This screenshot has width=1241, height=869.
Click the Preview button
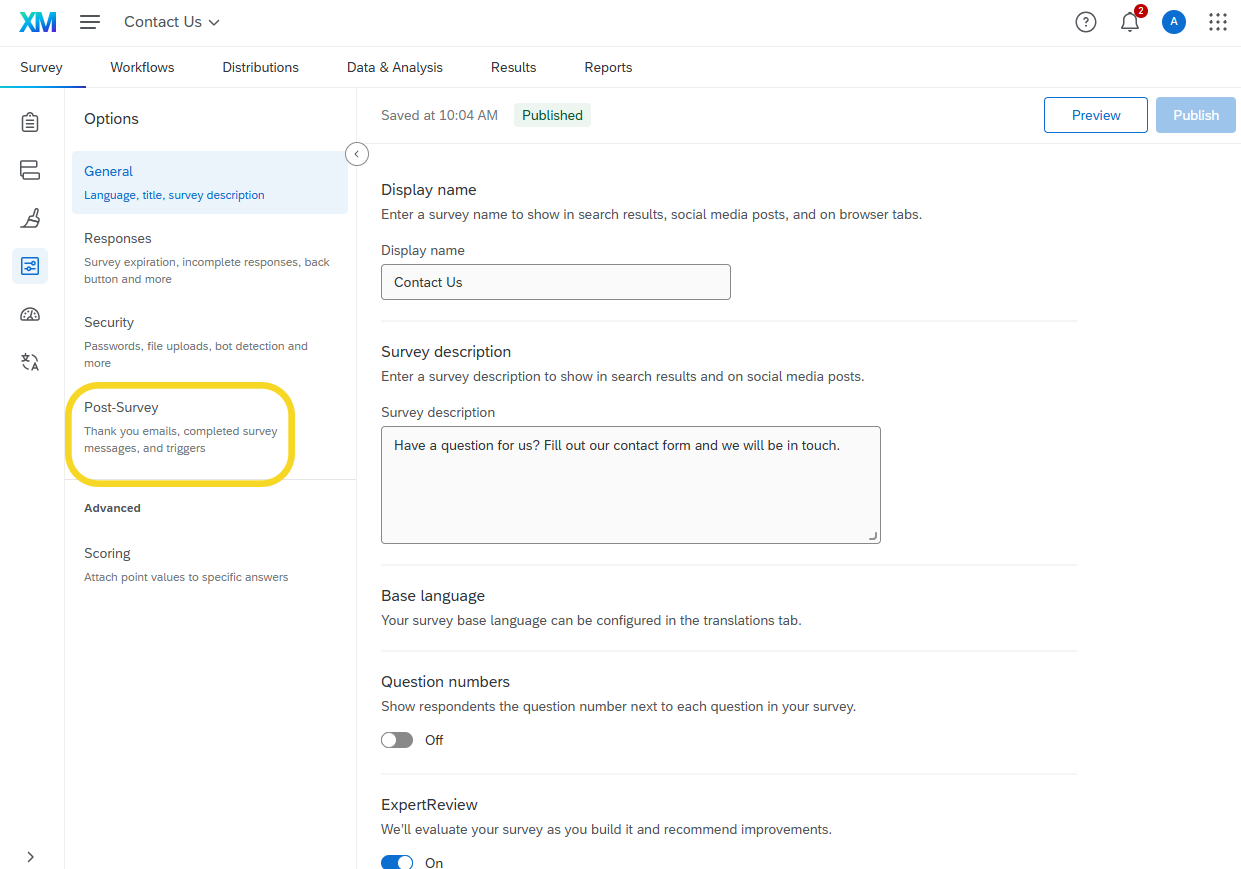click(1096, 115)
